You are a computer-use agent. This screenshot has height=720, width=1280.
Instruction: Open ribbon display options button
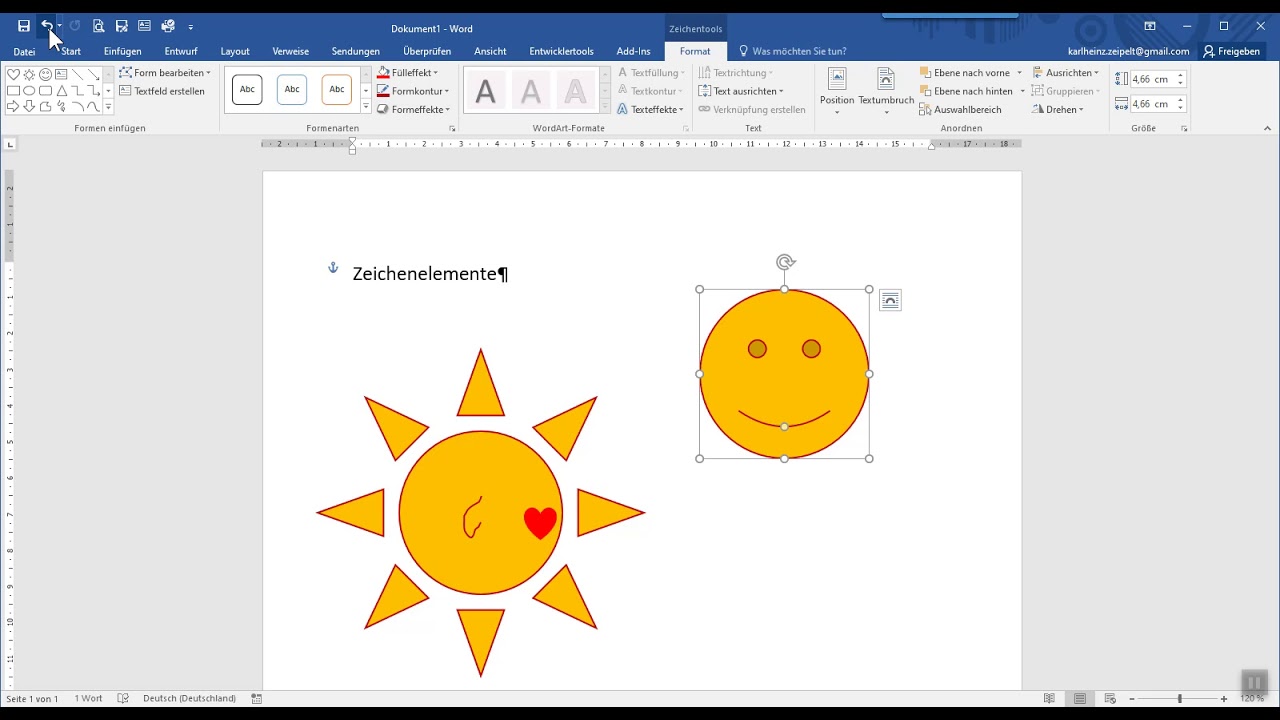[x=1150, y=26]
